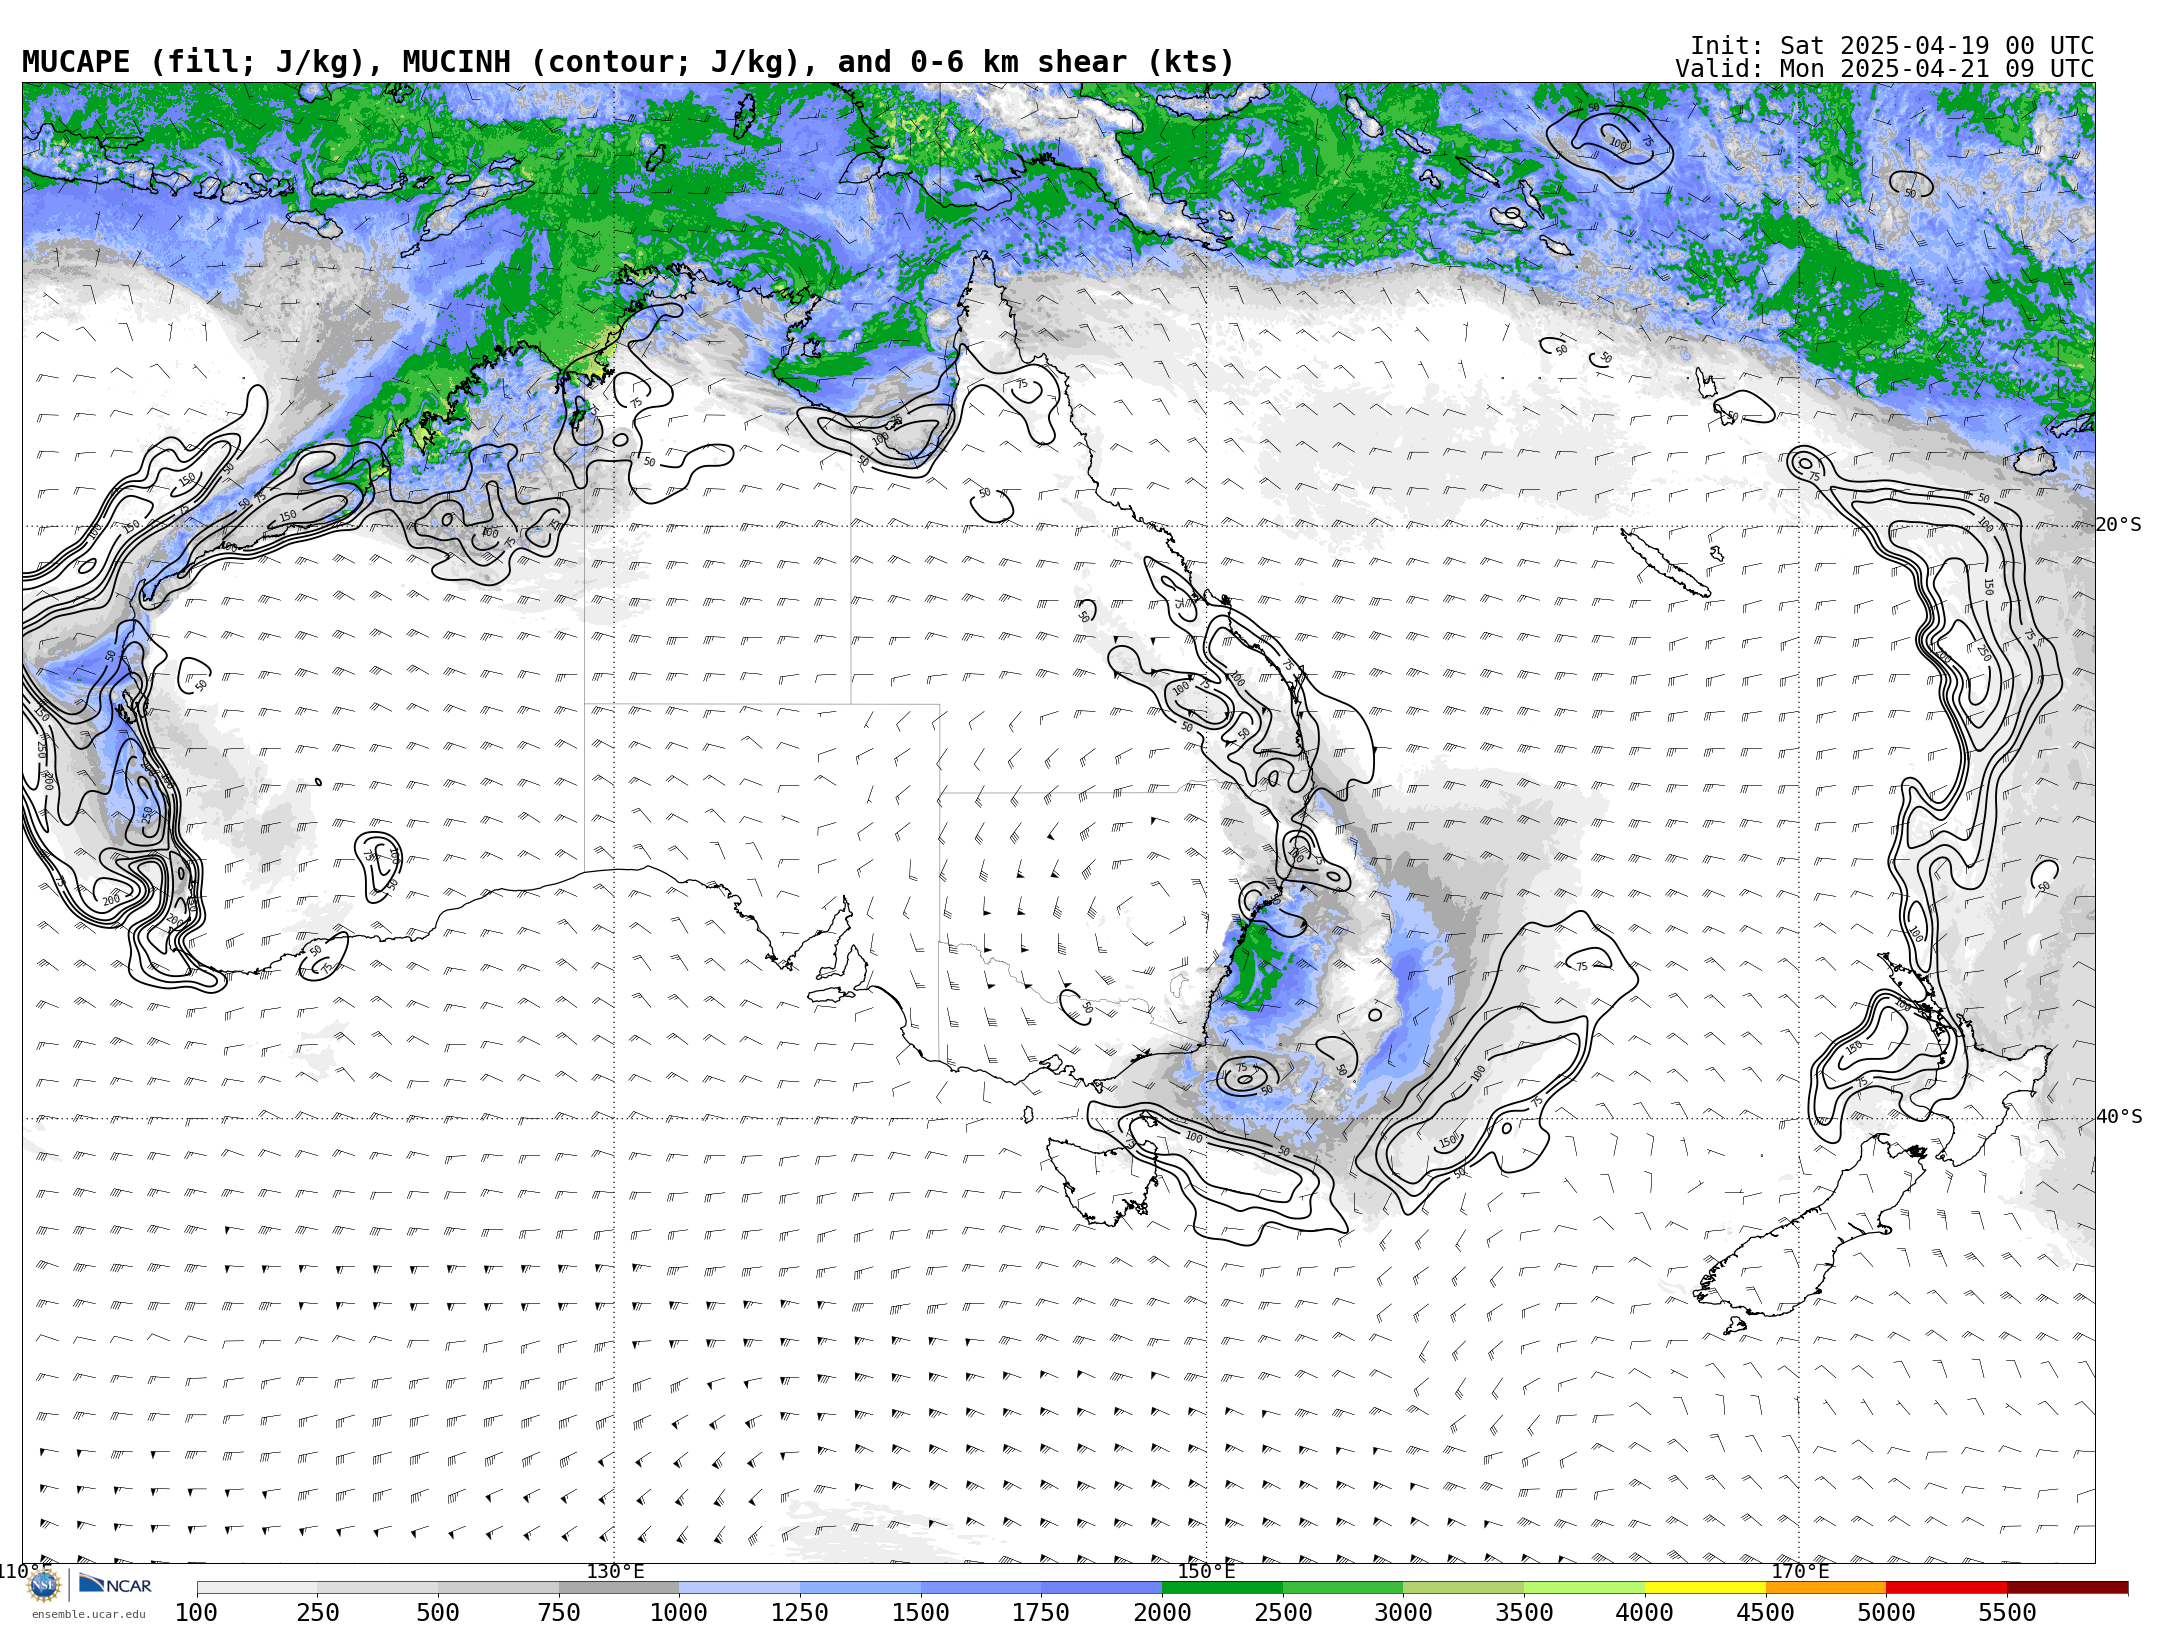The width and height of the screenshot is (2160, 1626).
Task: Pick the dark red 5500+ color swatch
Action: (x=2067, y=1588)
